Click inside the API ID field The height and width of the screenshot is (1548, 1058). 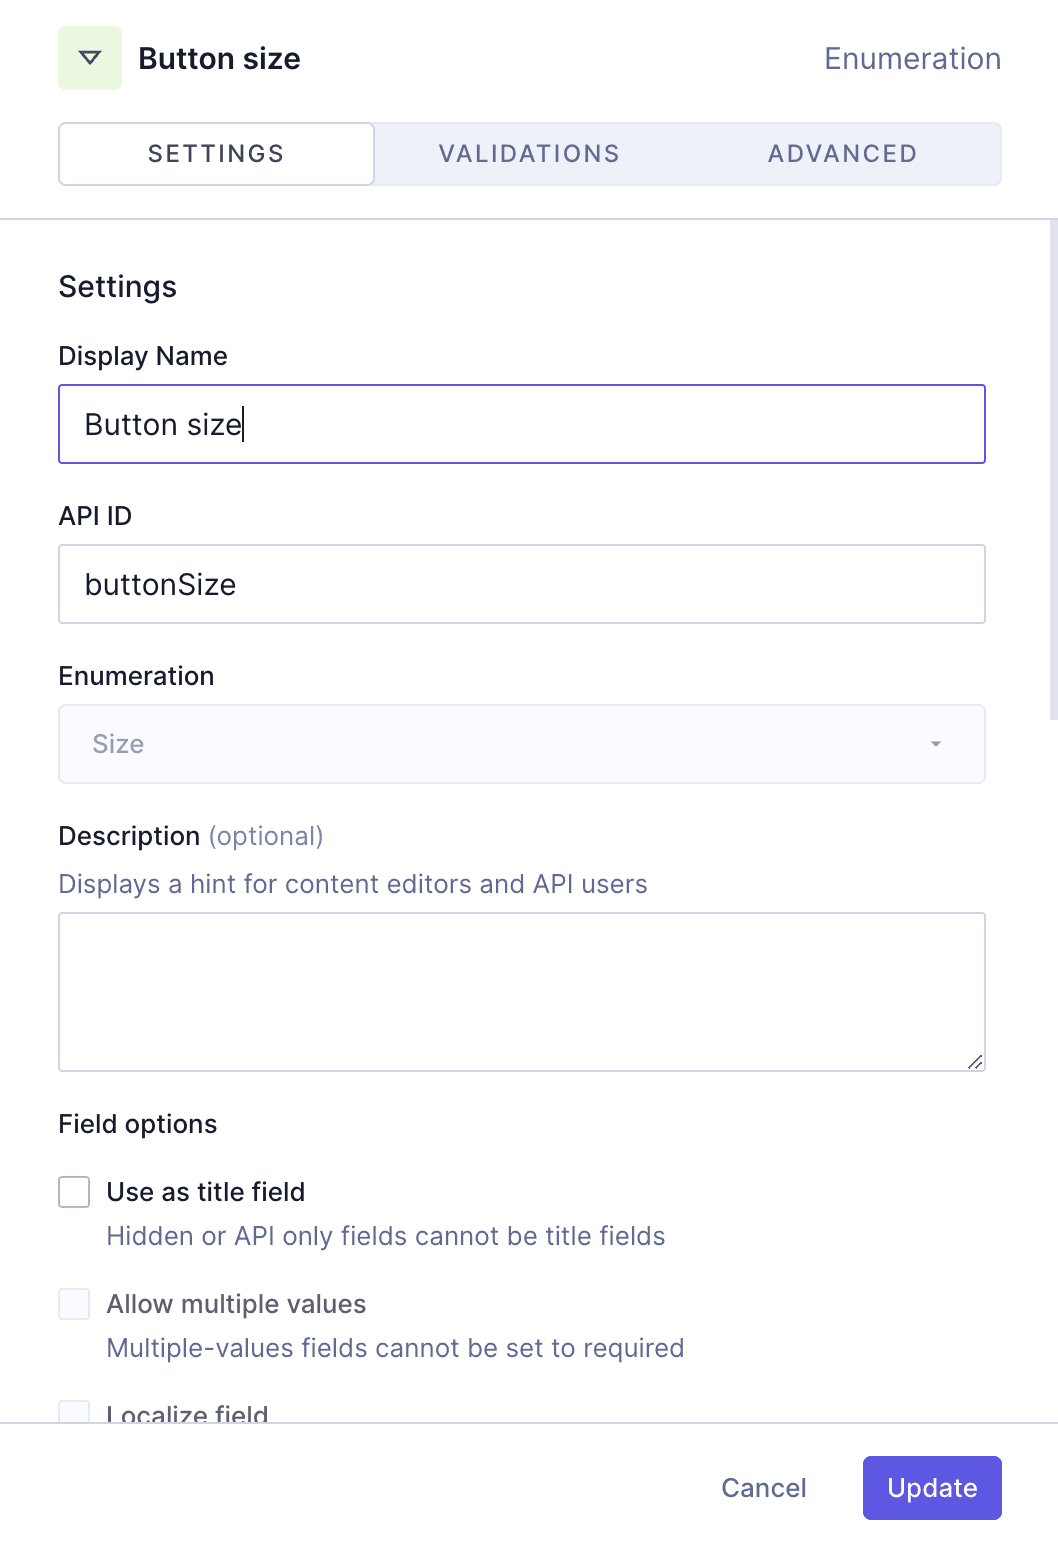522,584
